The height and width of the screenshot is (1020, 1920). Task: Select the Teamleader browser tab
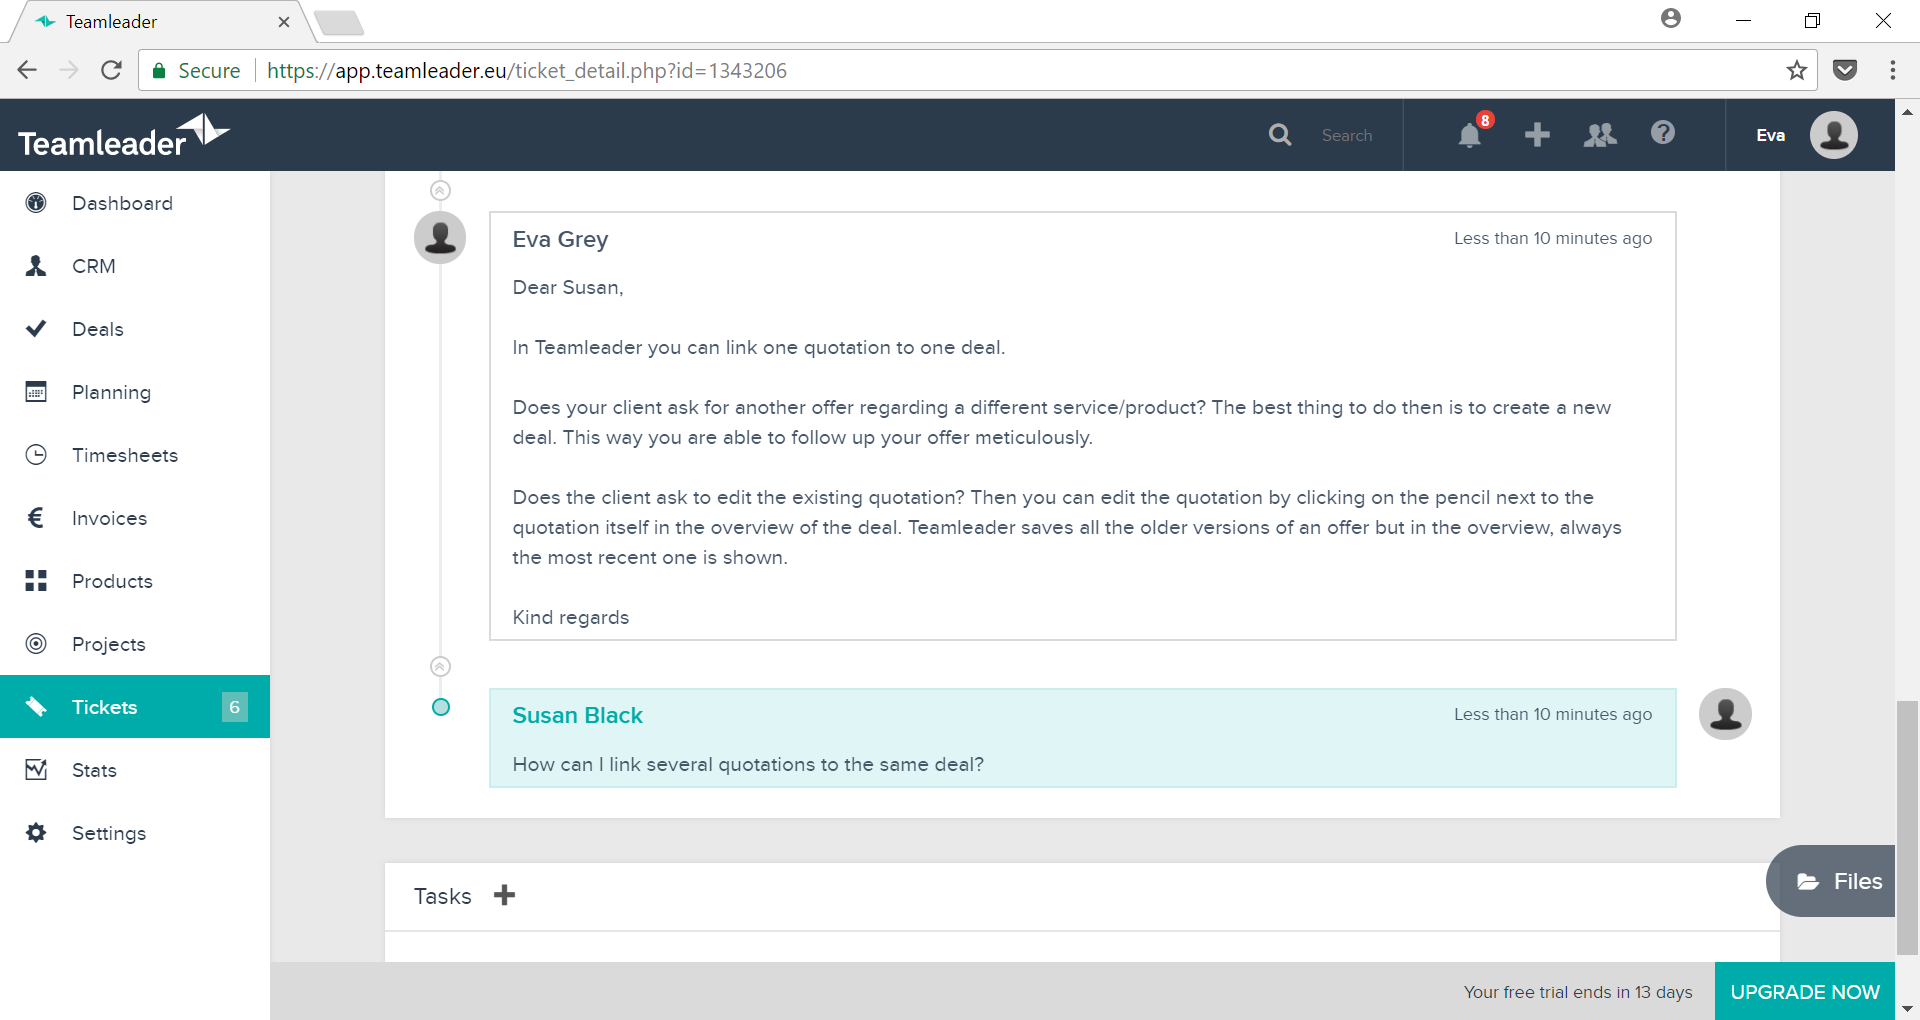(x=160, y=21)
